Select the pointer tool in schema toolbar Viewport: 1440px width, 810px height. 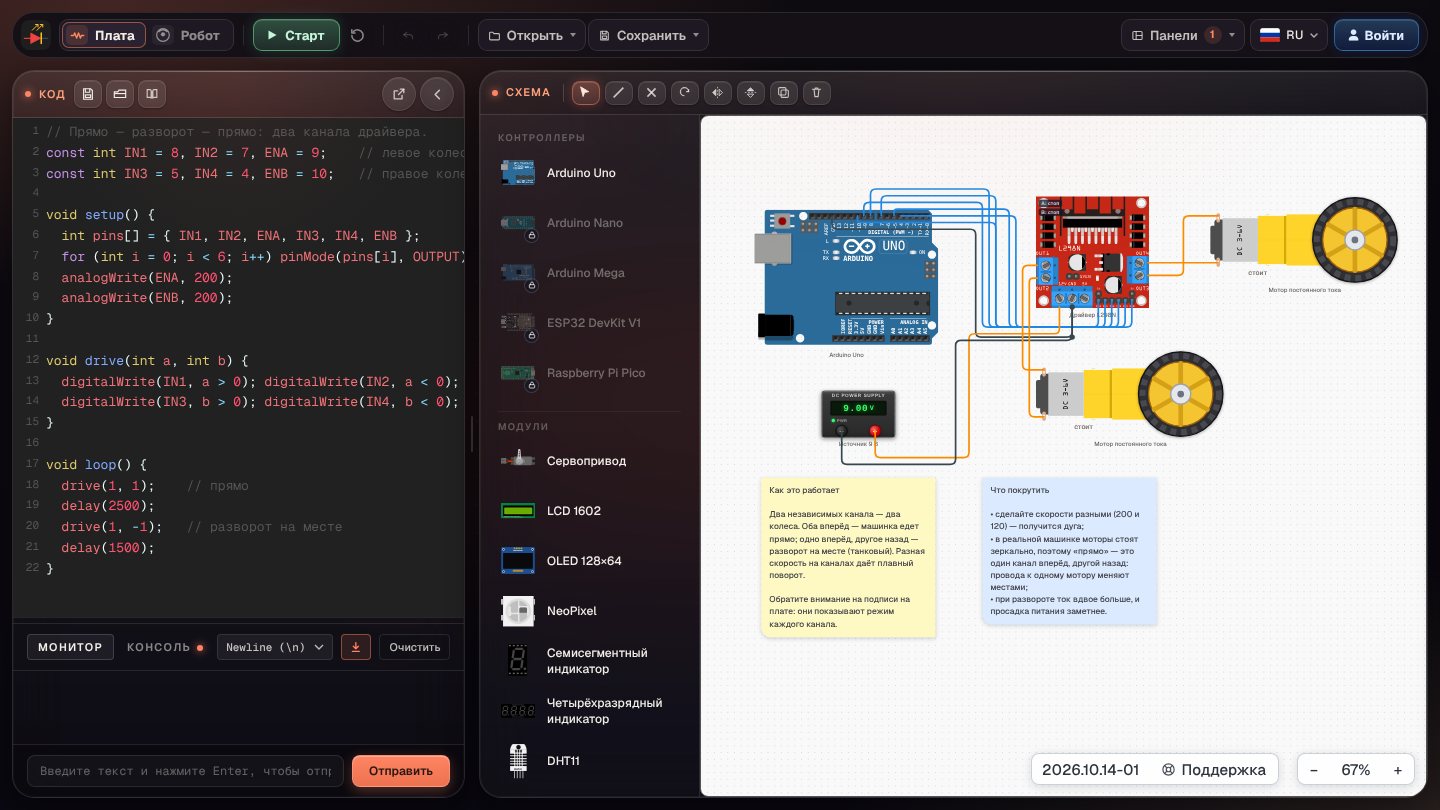(x=586, y=93)
